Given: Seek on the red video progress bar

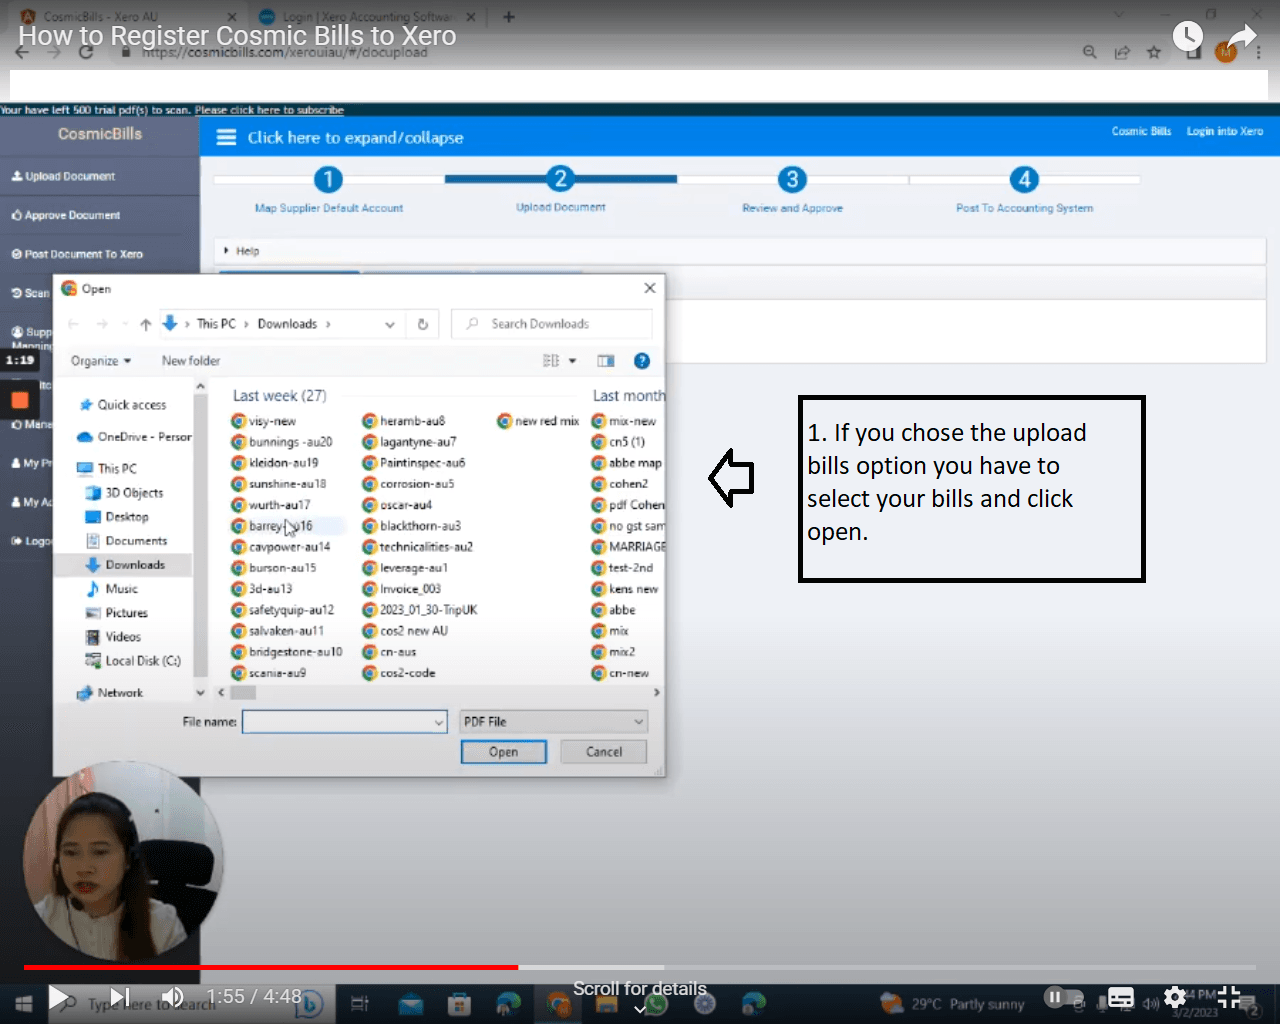Looking at the screenshot, I should 270,967.
